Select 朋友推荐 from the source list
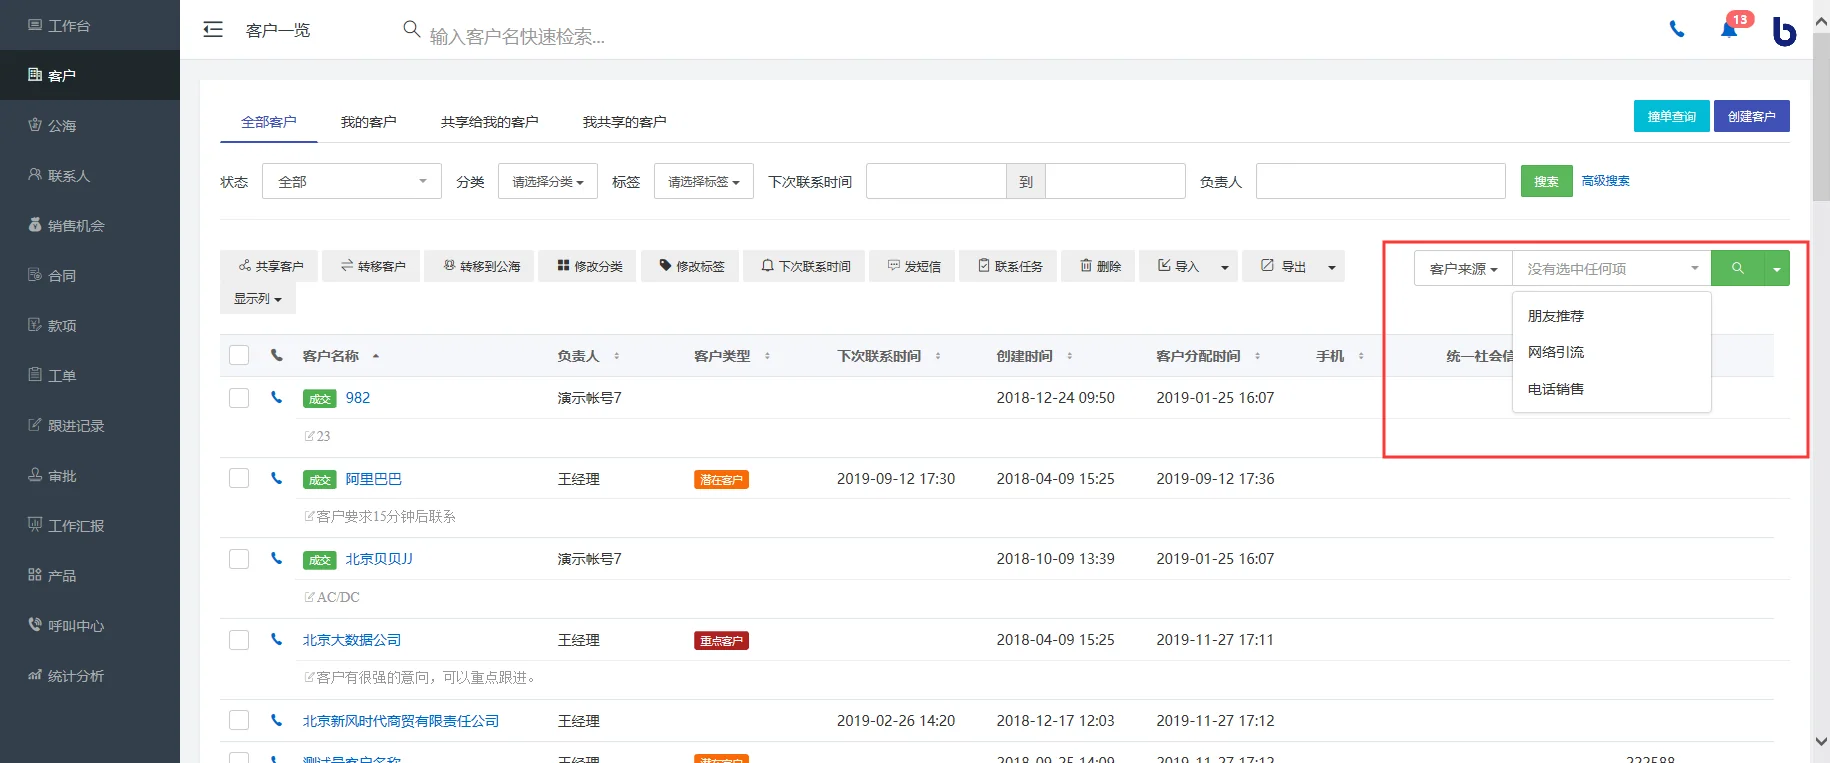The height and width of the screenshot is (763, 1830). pyautogui.click(x=1612, y=315)
